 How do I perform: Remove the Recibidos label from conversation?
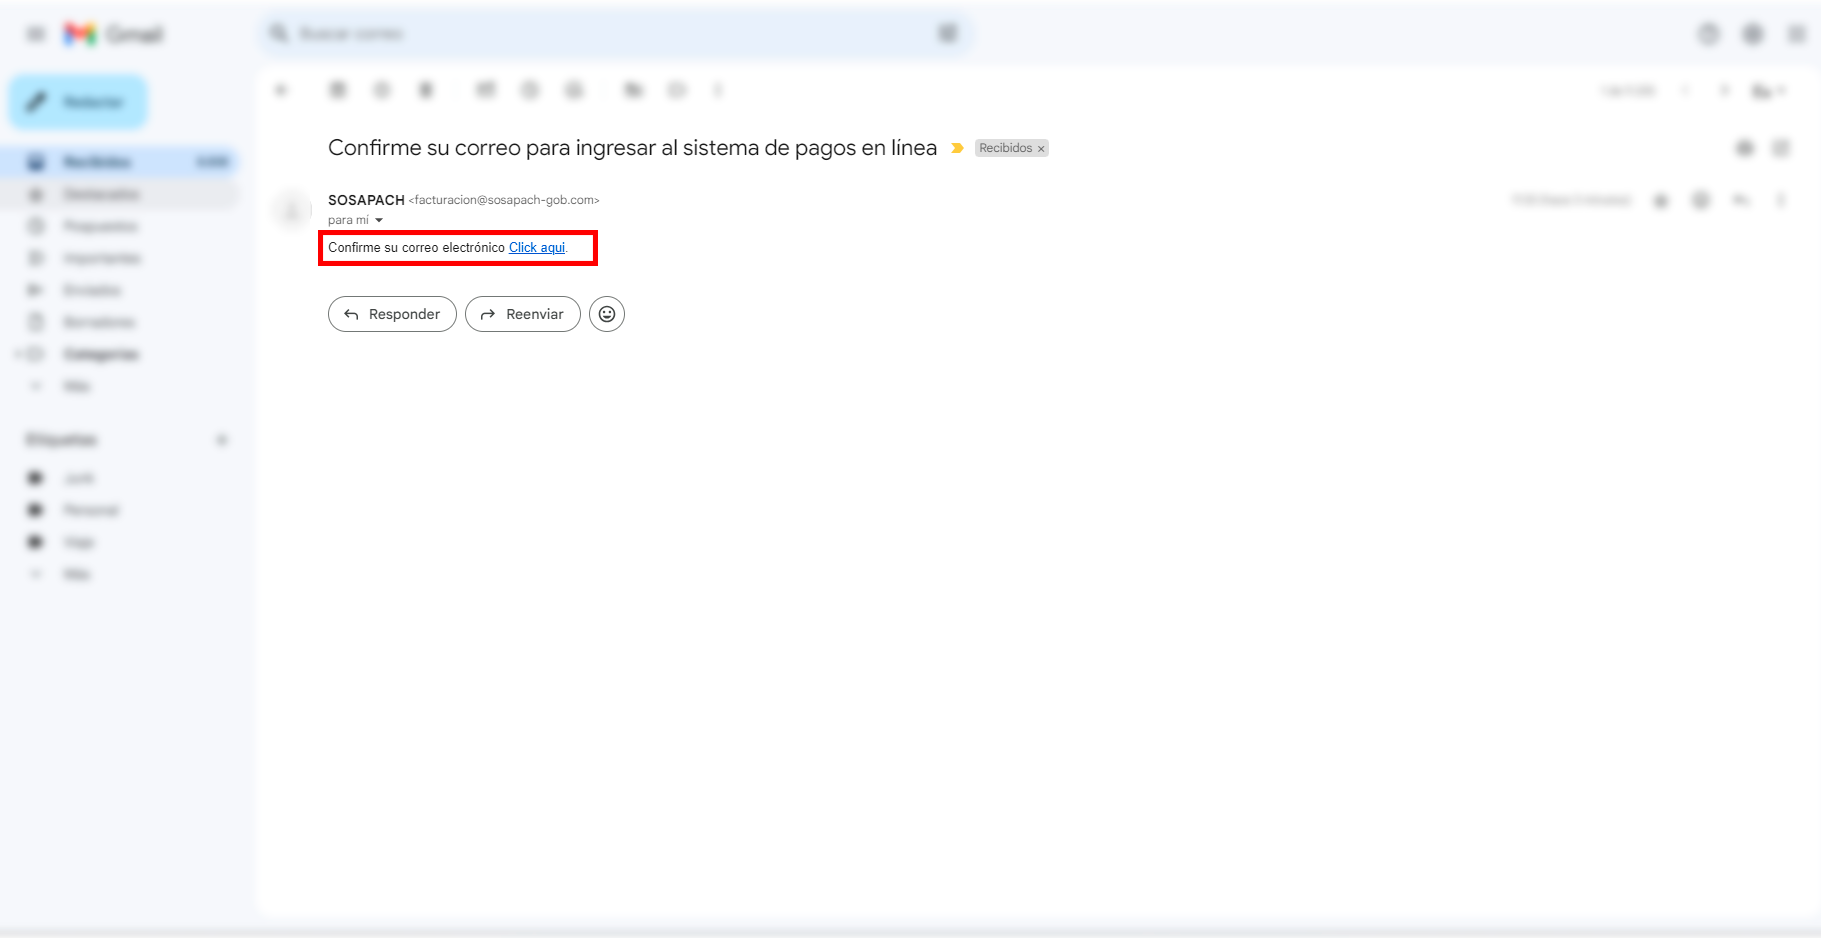pos(1041,149)
